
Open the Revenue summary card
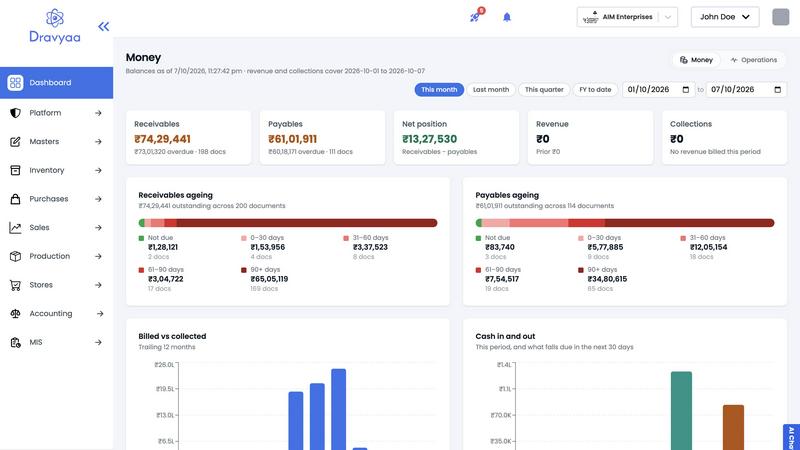pyautogui.click(x=590, y=138)
